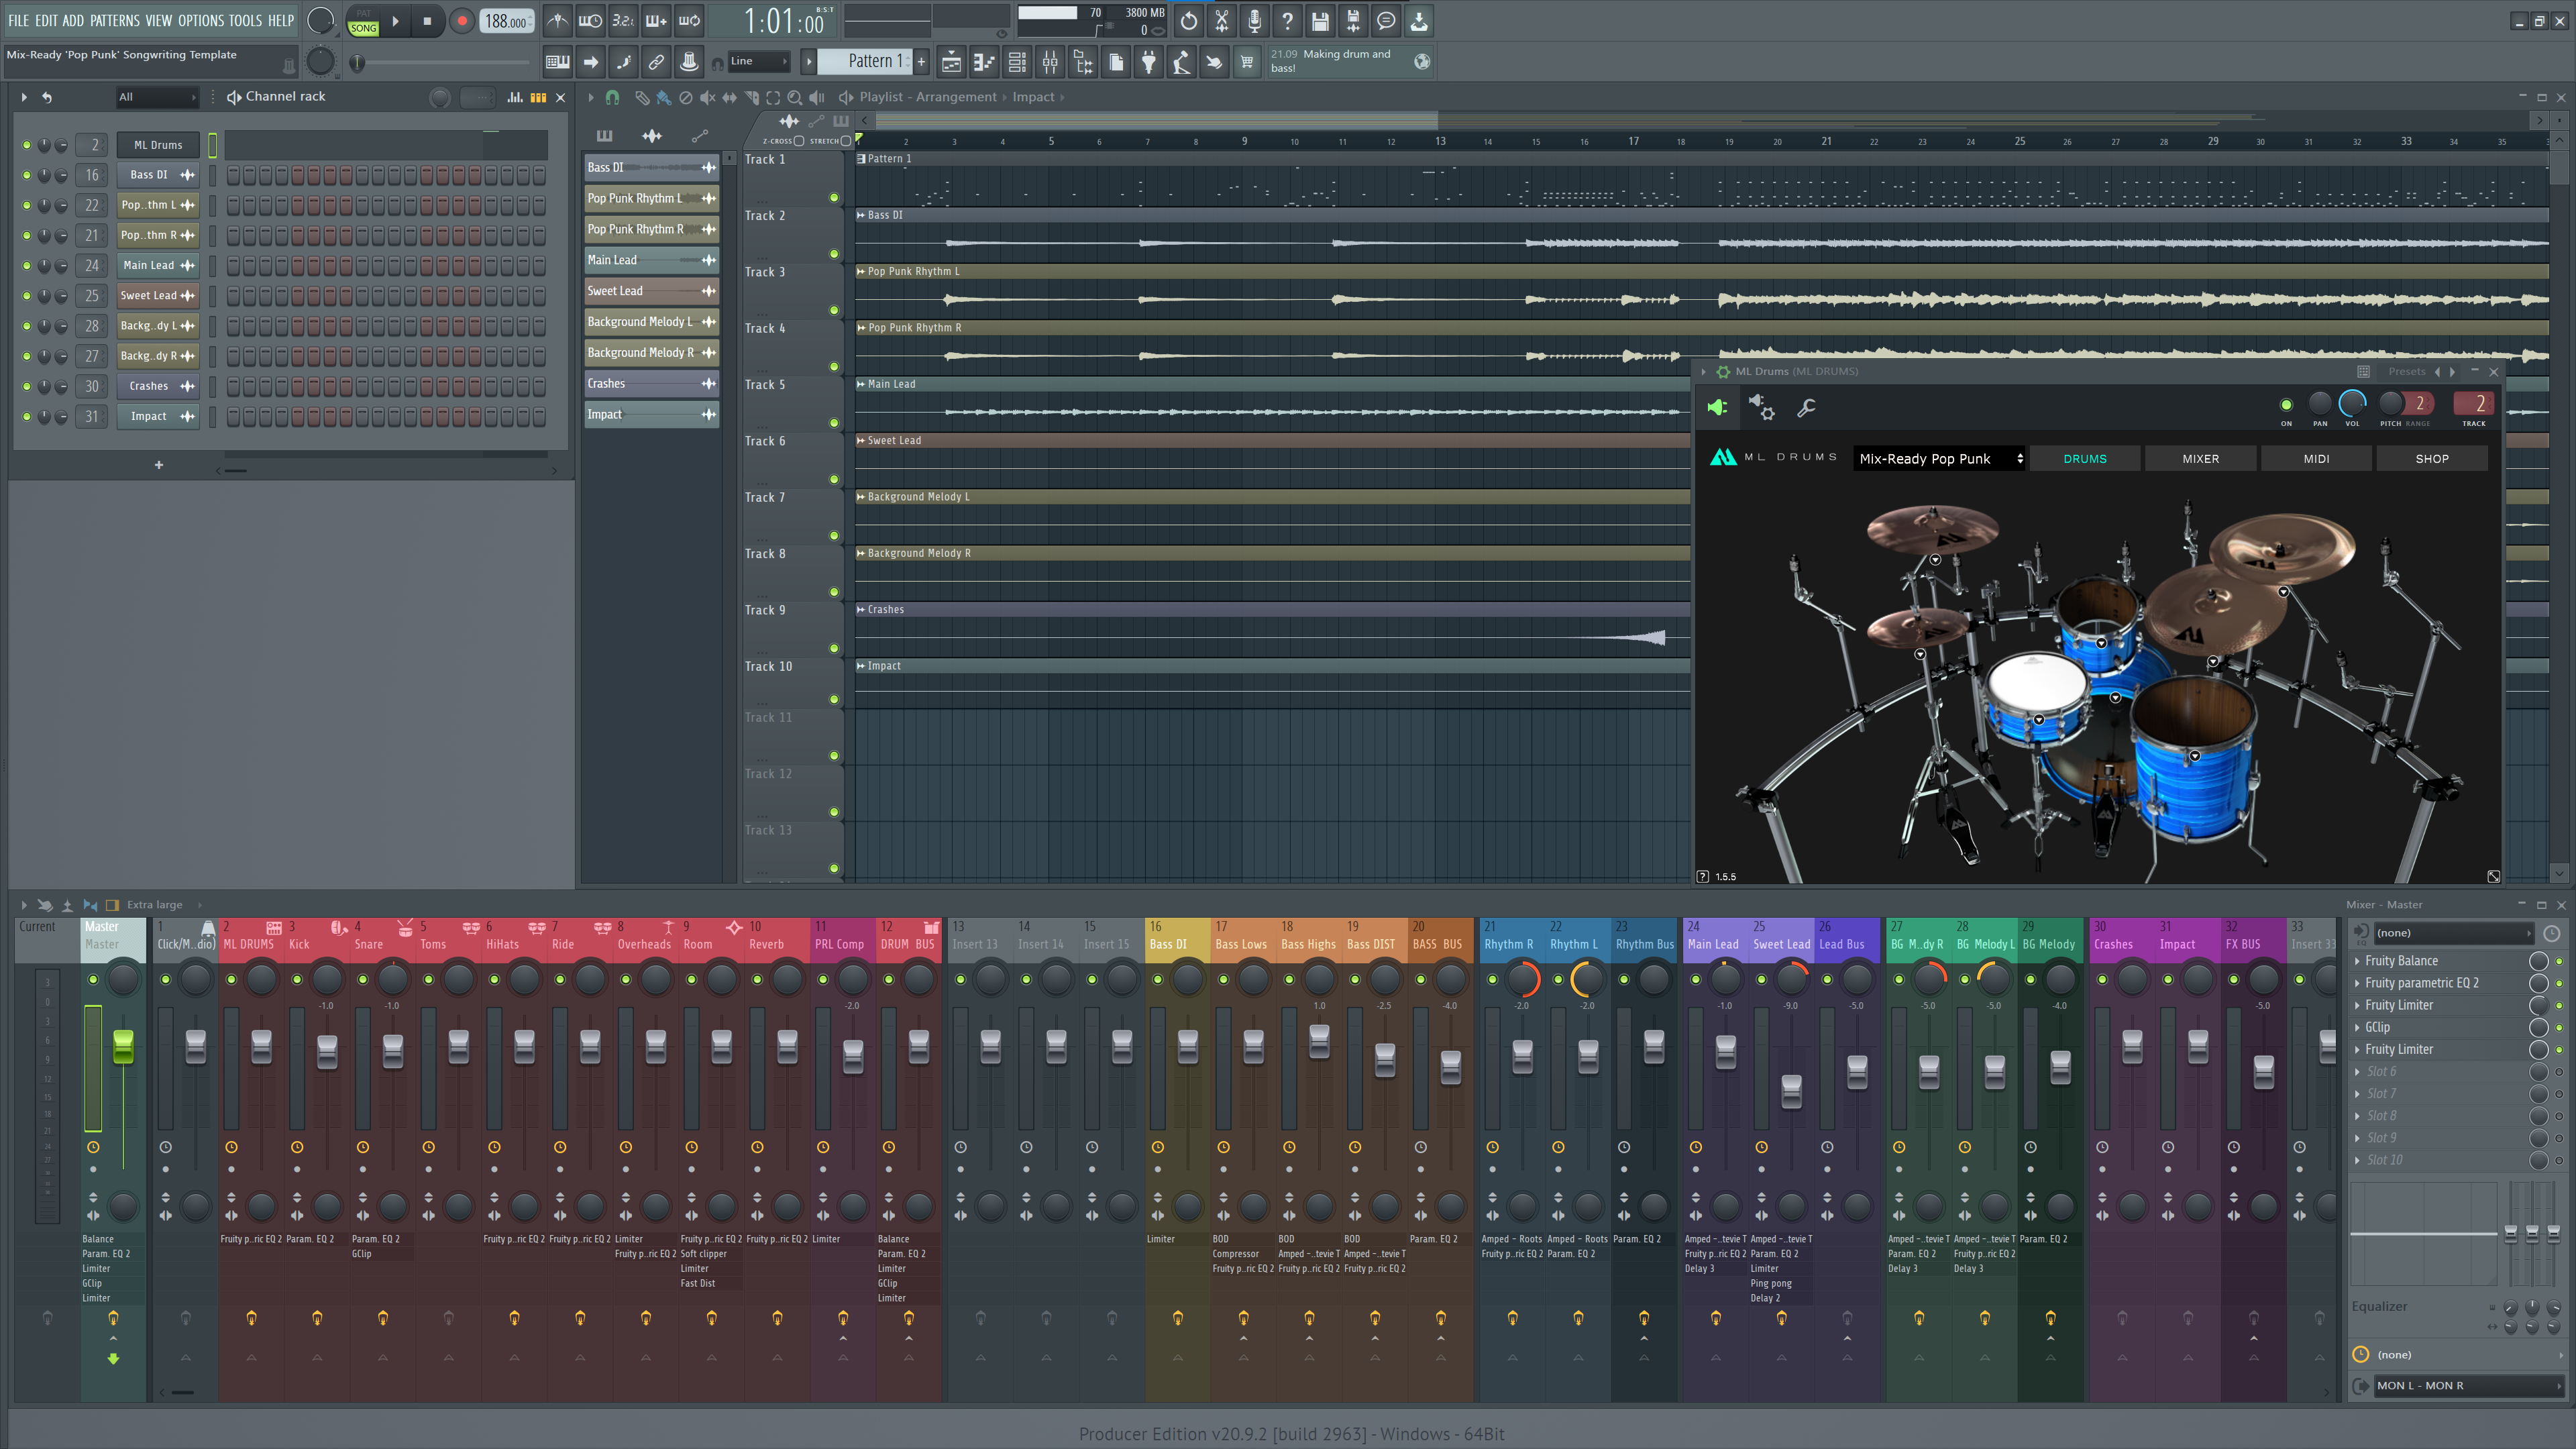This screenshot has height=1449, width=2576.
Task: Open the metronome toggle in toolbar
Action: (x=558, y=20)
